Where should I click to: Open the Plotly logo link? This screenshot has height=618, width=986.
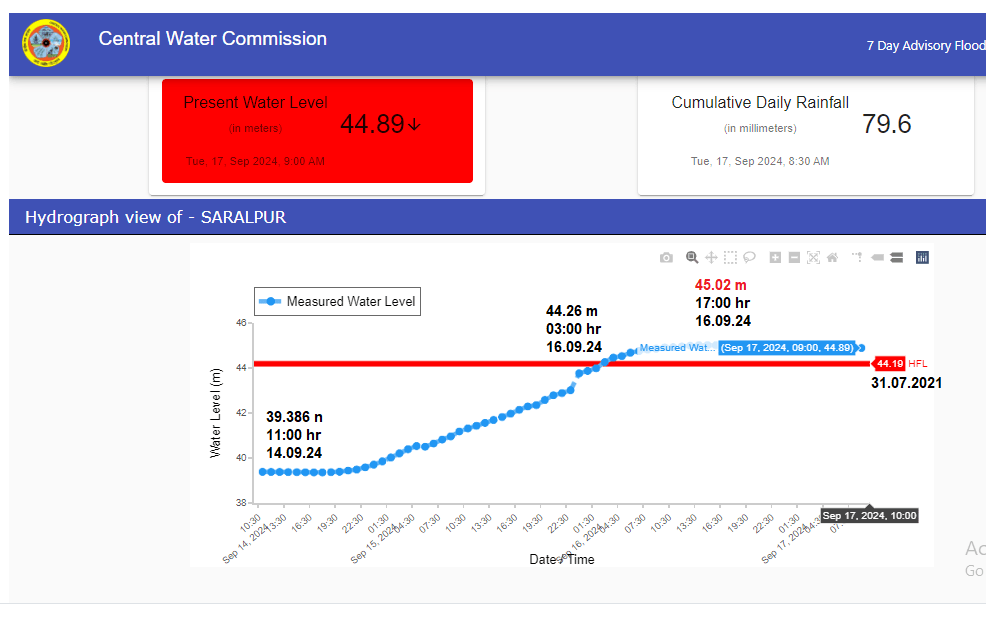pyautogui.click(x=922, y=258)
